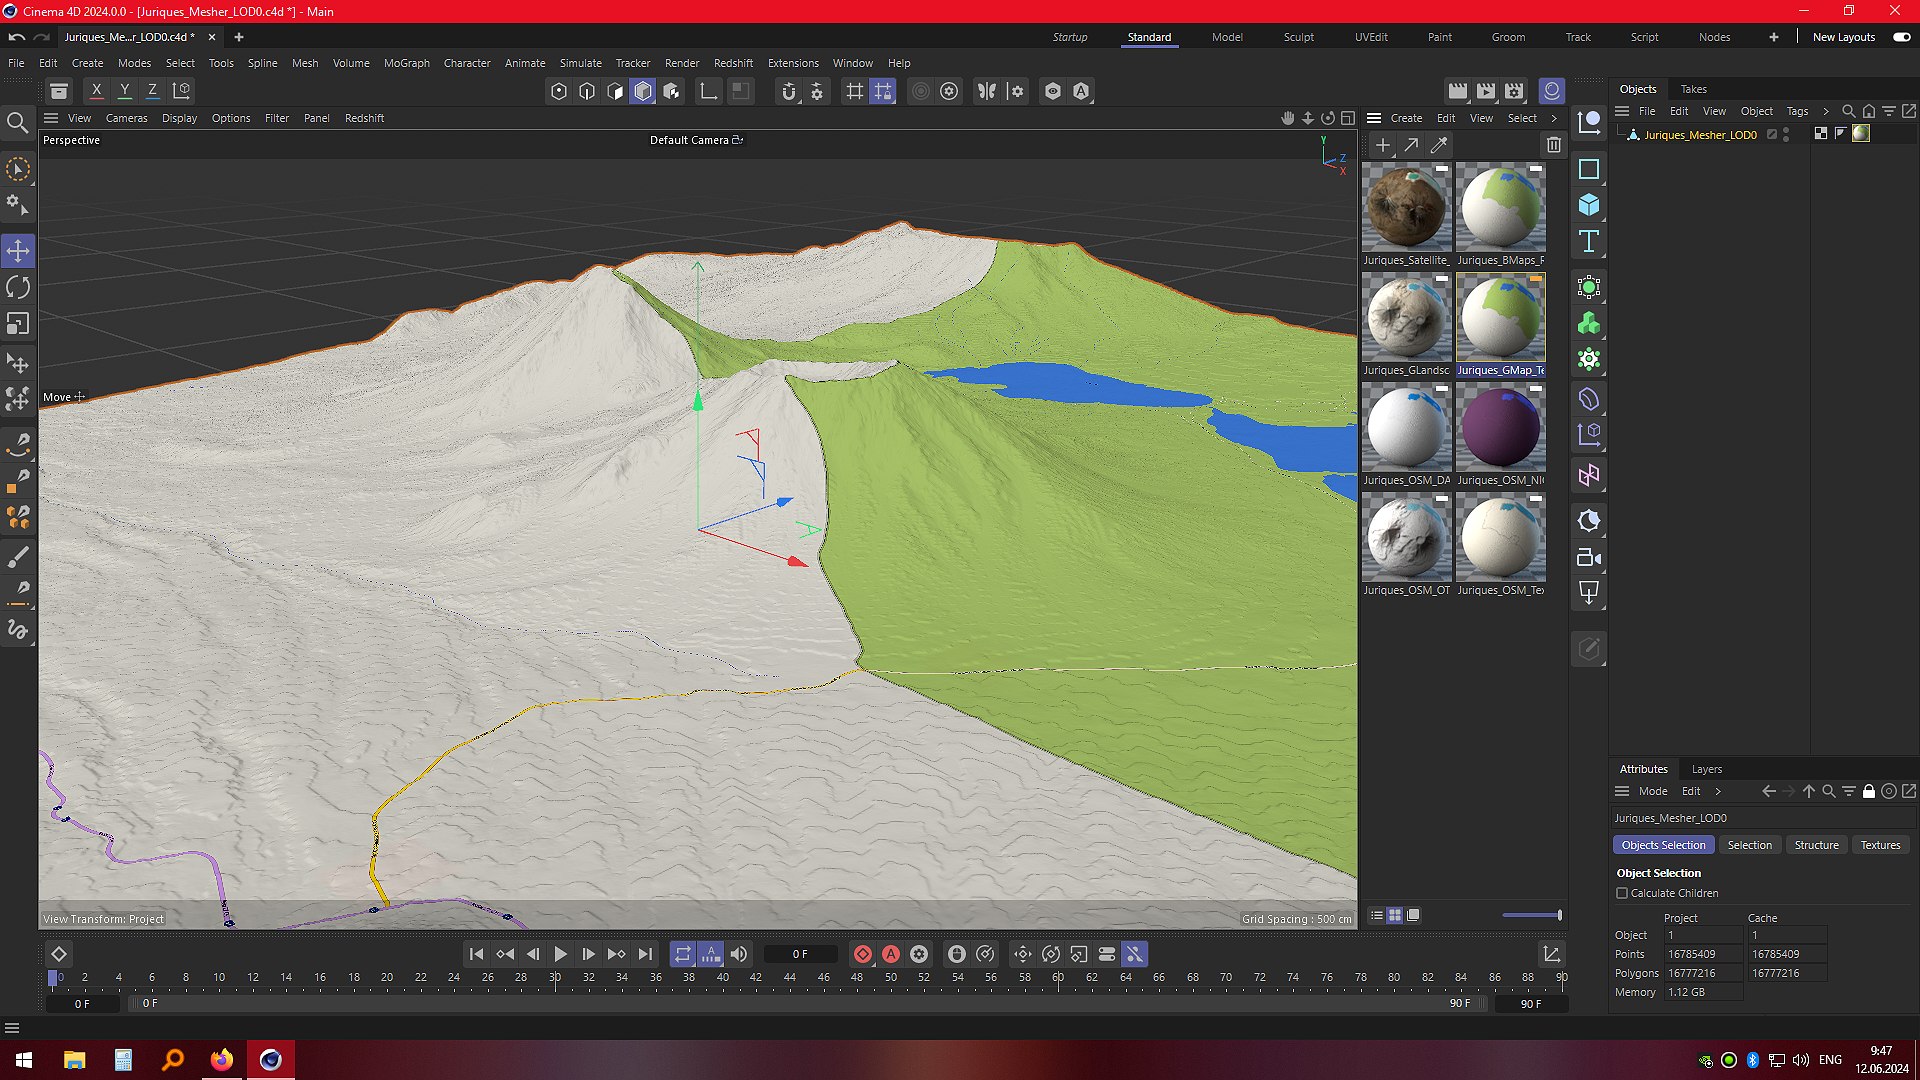Viewport: 1920px width, 1080px height.
Task: Open the viewport Cameras menu
Action: [x=126, y=118]
